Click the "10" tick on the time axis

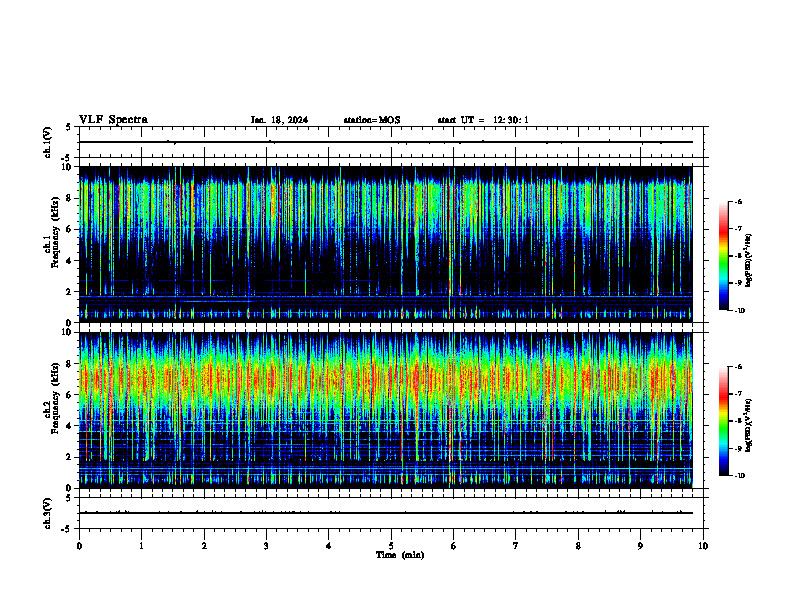click(703, 546)
